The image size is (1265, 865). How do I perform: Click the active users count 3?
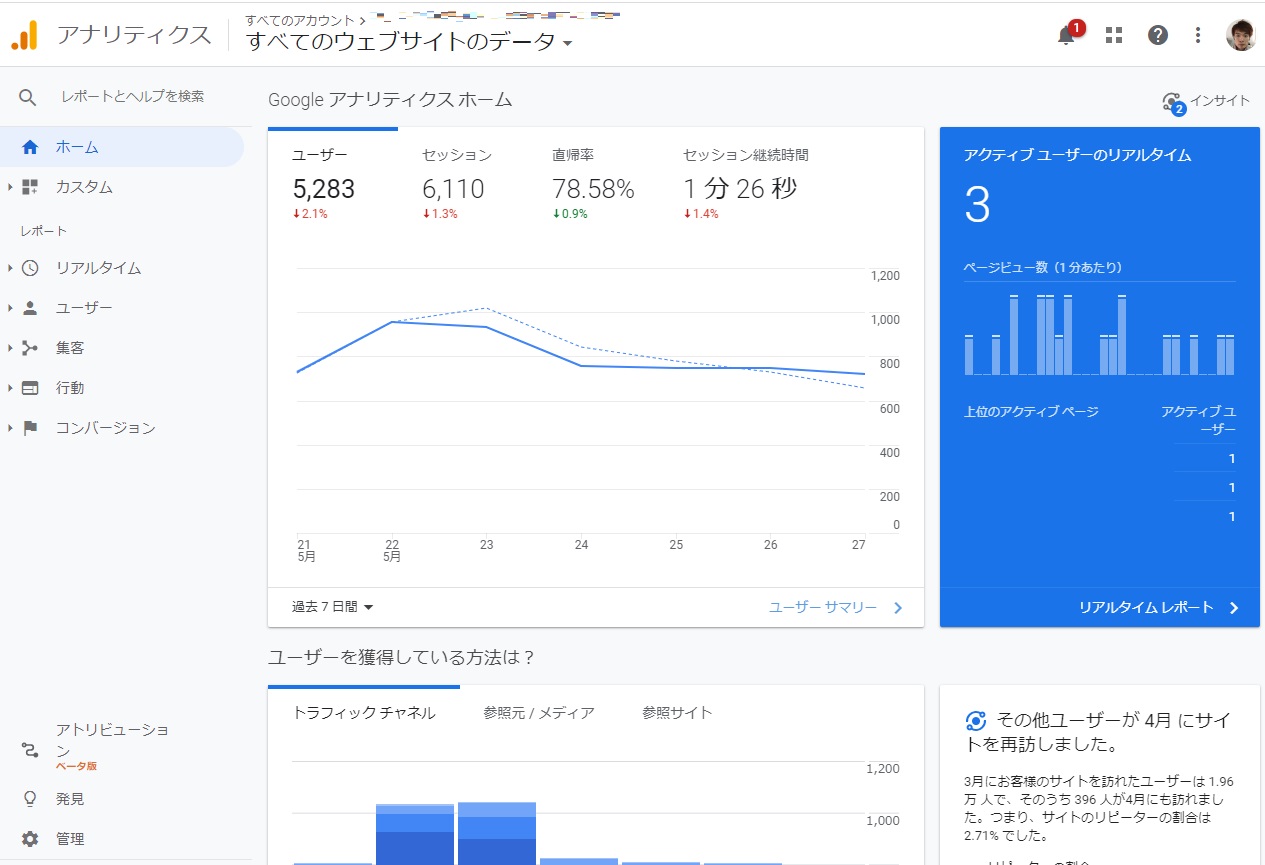977,205
